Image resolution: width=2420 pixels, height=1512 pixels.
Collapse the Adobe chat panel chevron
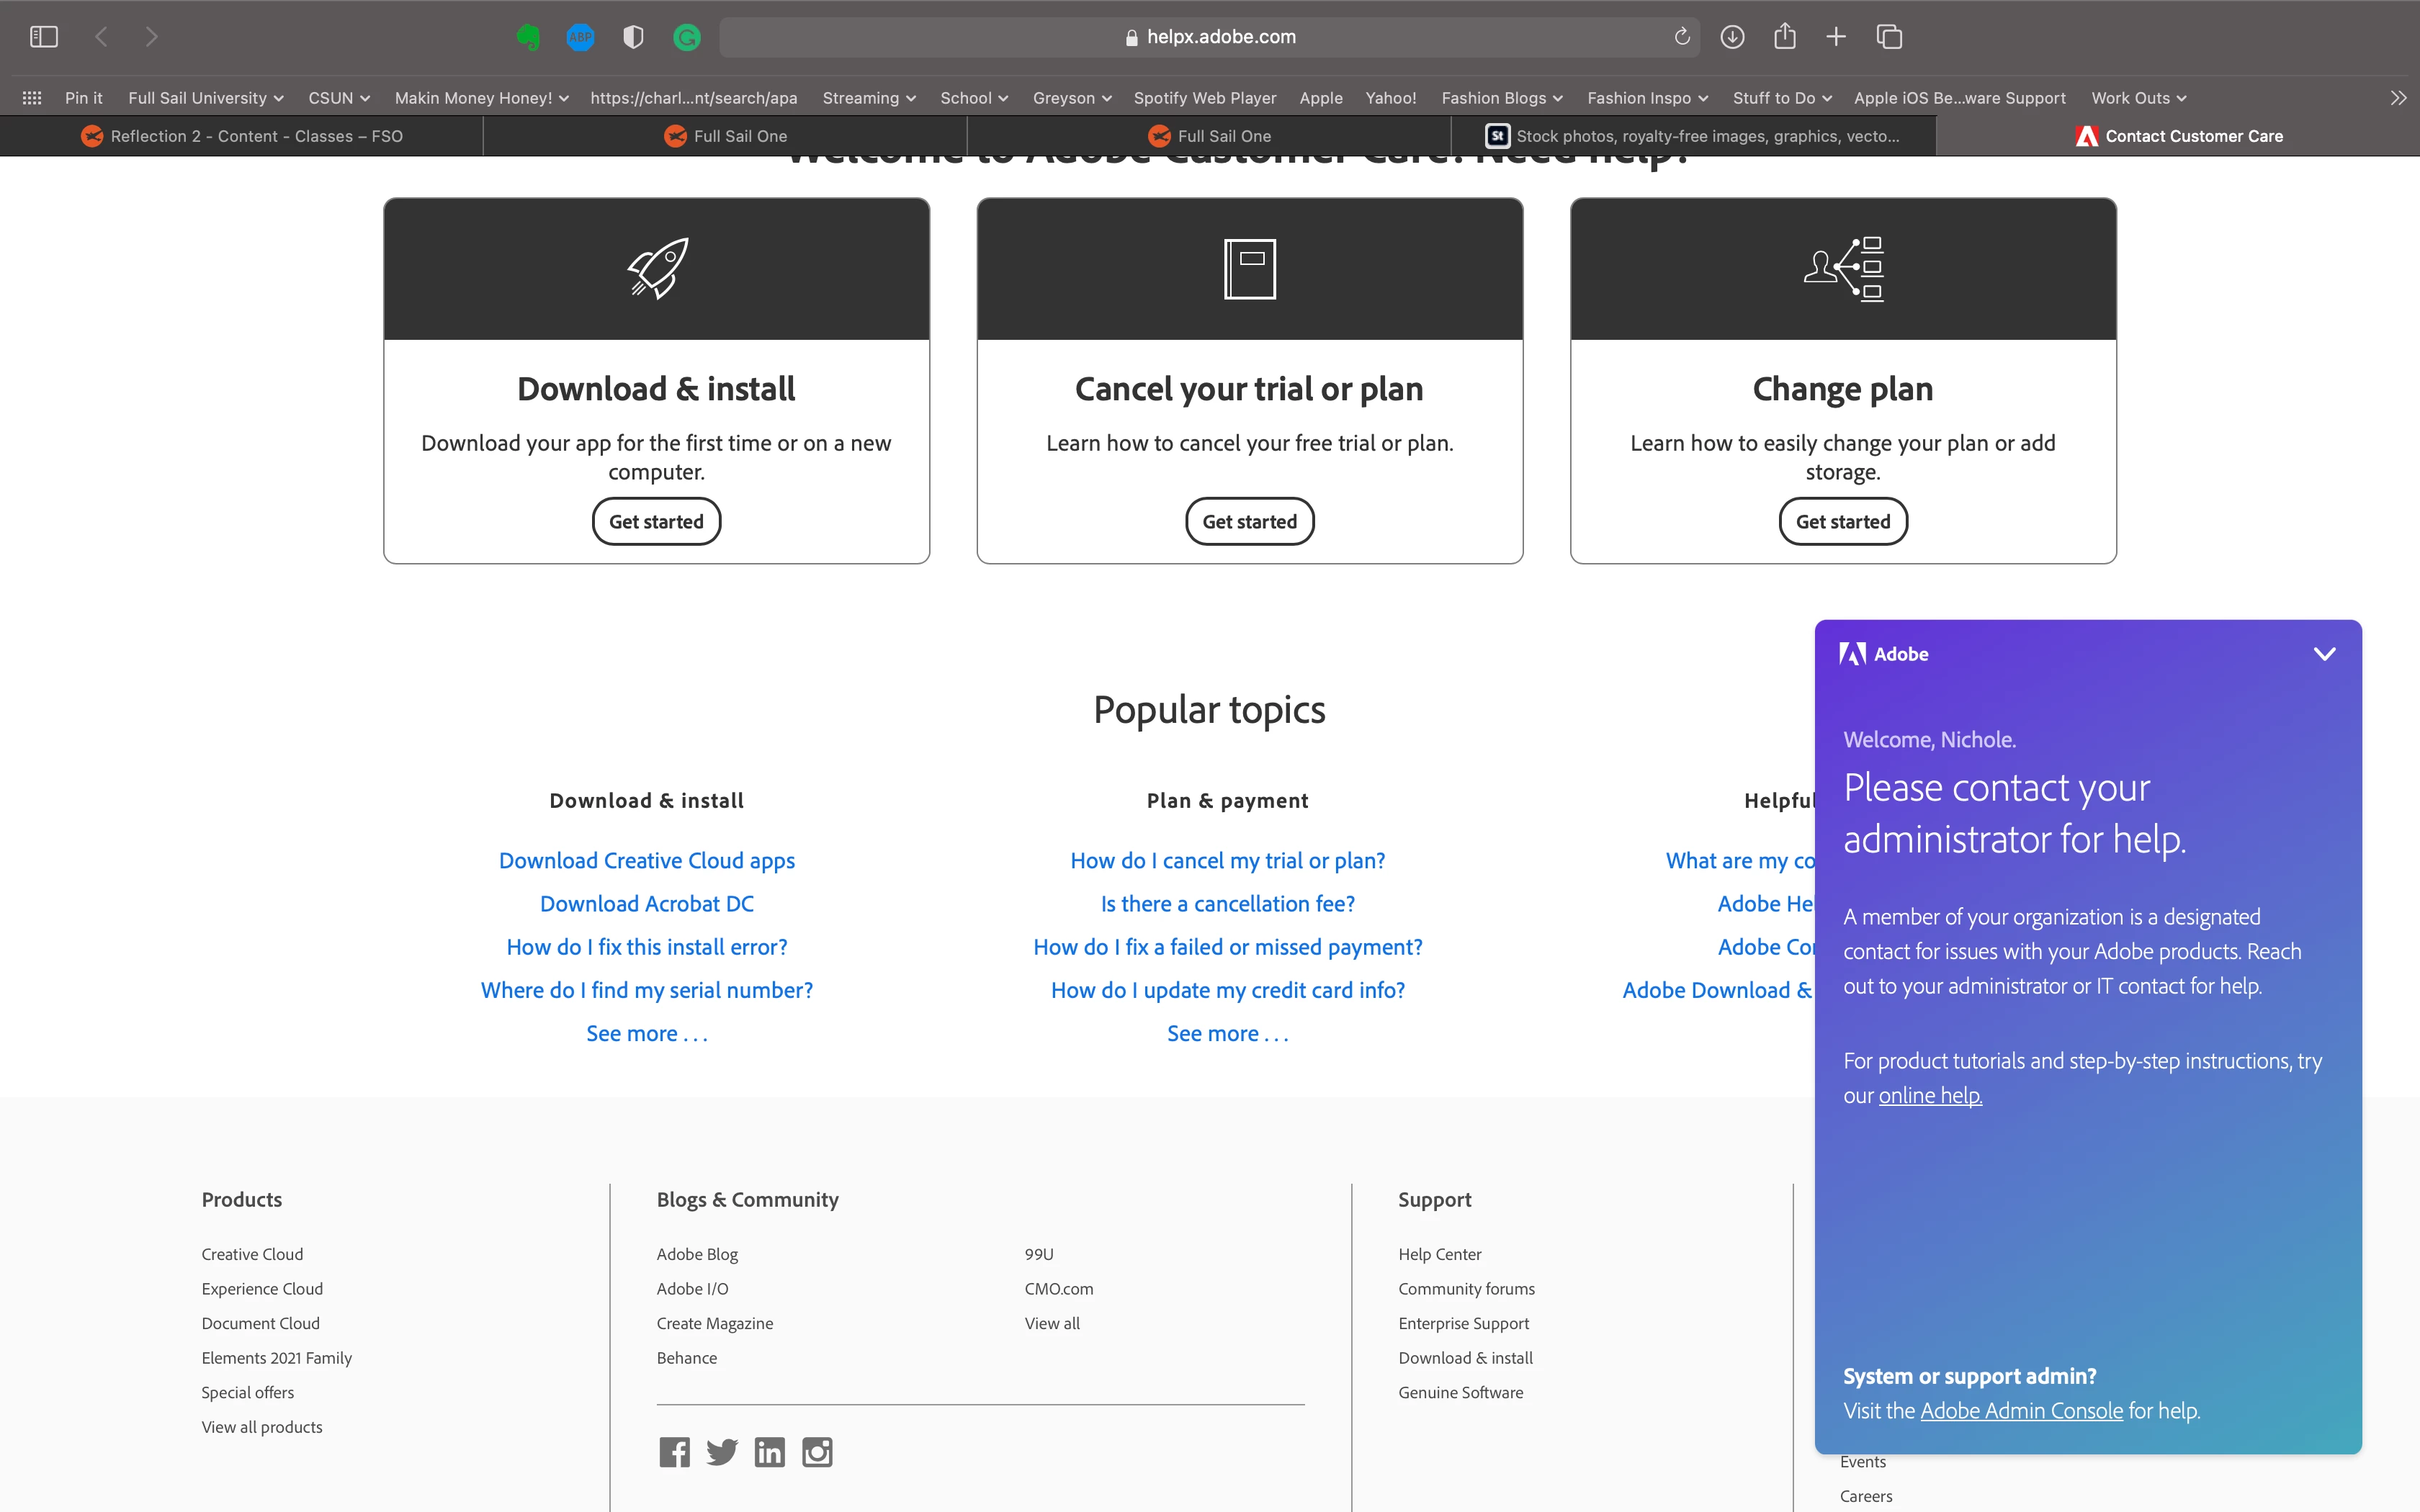point(2324,654)
